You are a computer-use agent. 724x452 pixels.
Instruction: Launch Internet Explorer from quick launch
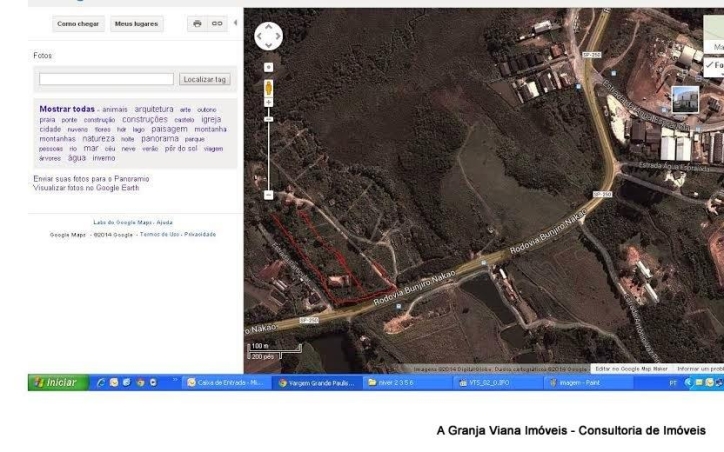click(x=100, y=383)
